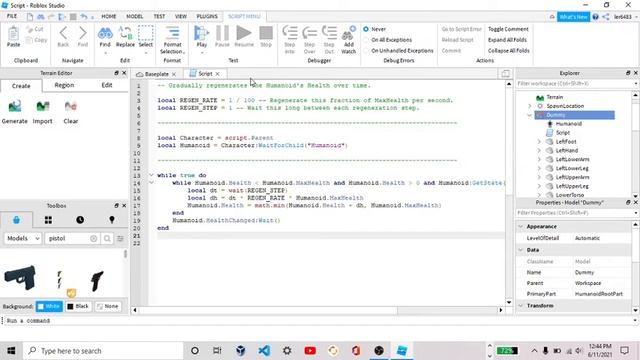Open the Toolbox search filter options icon
640x360 pixels.
pos(120,238)
